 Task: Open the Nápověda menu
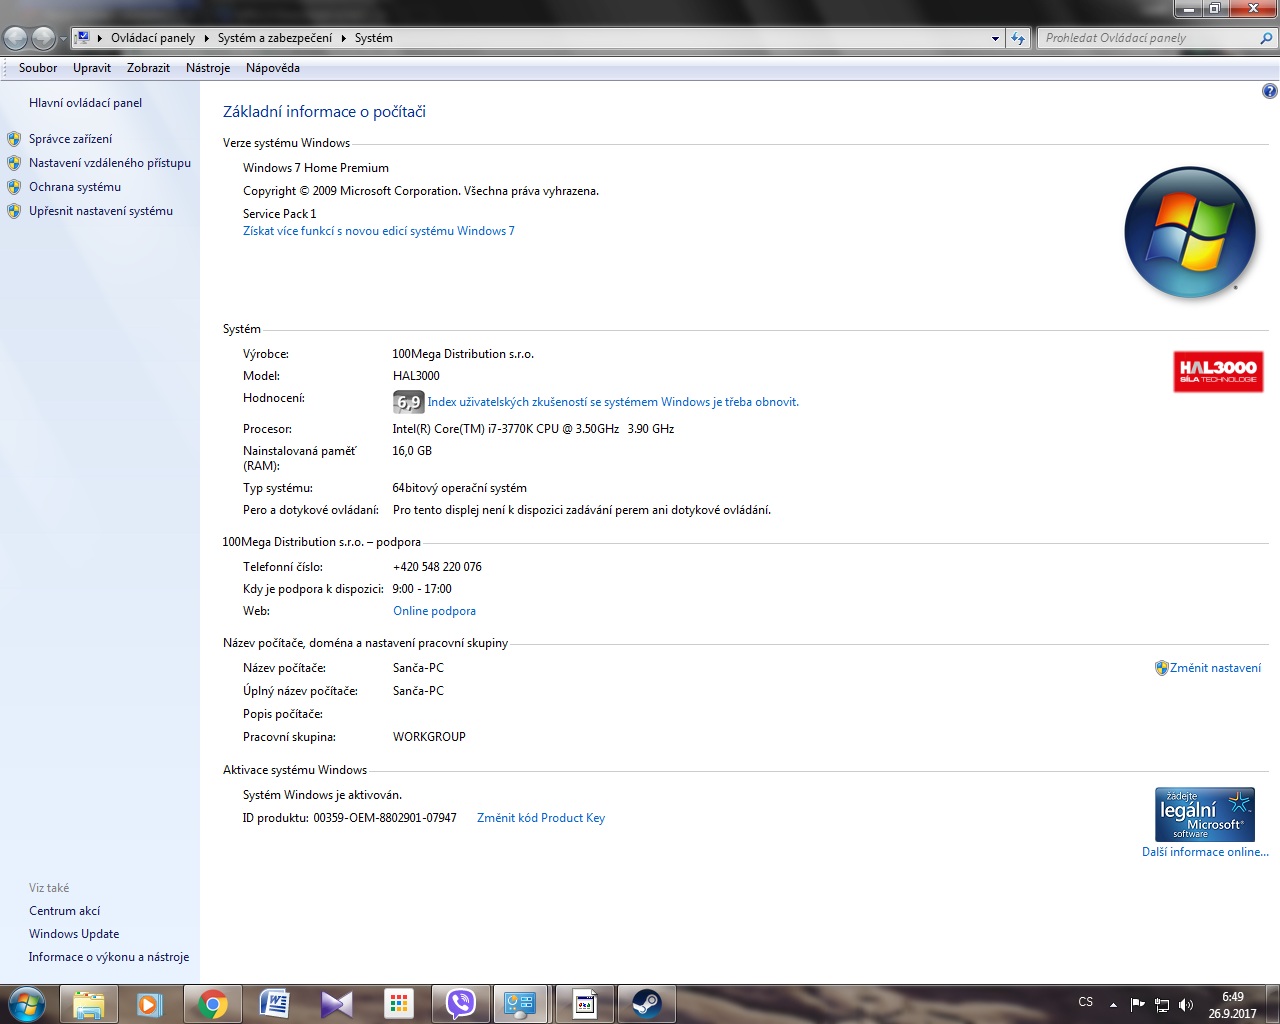tap(273, 68)
